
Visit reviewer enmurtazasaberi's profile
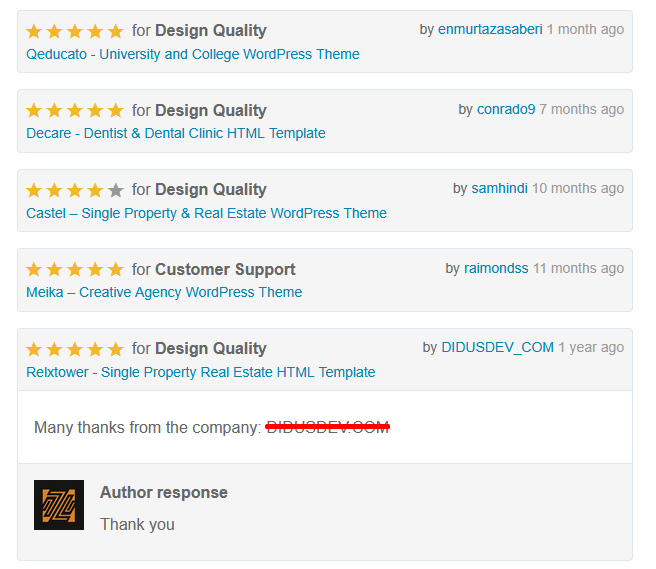tap(490, 29)
